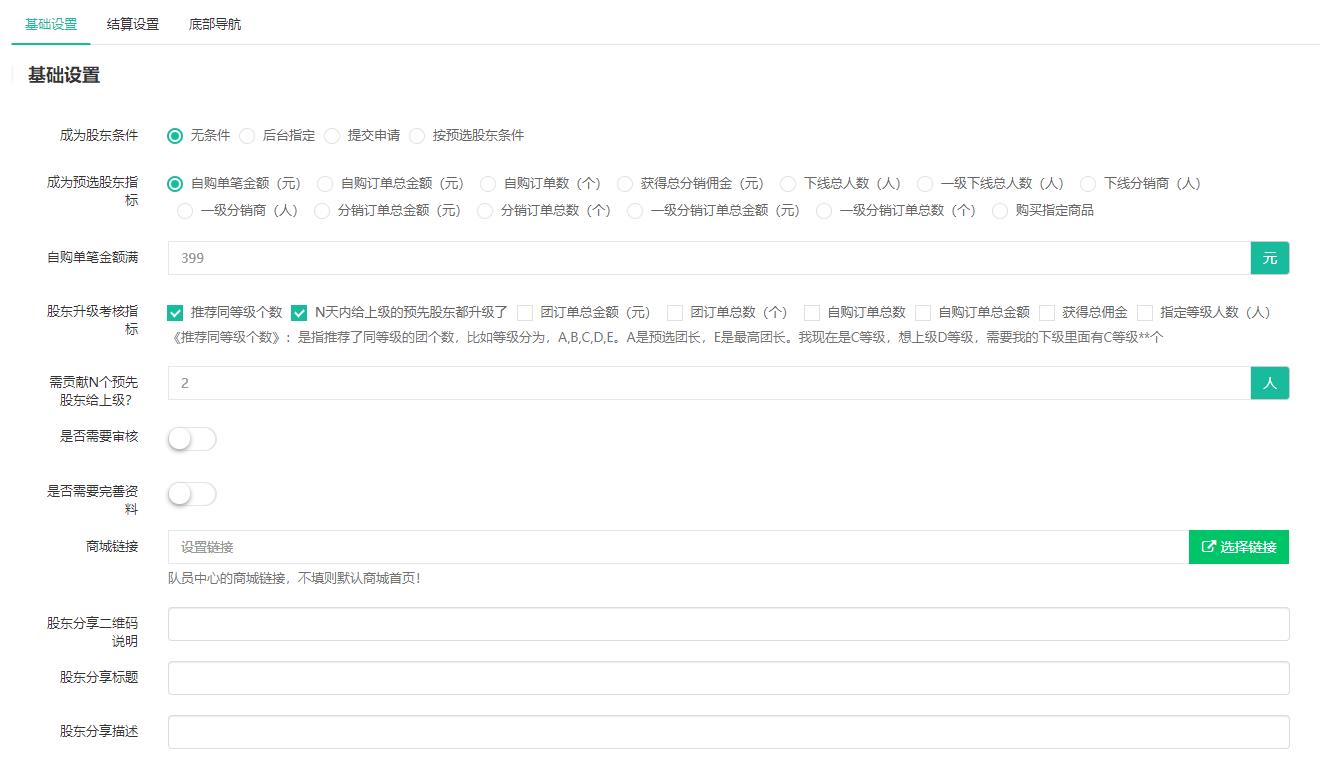Select 购买指定商品 radio option
Screen dimensions: 1320x763
pyautogui.click(x=1000, y=211)
